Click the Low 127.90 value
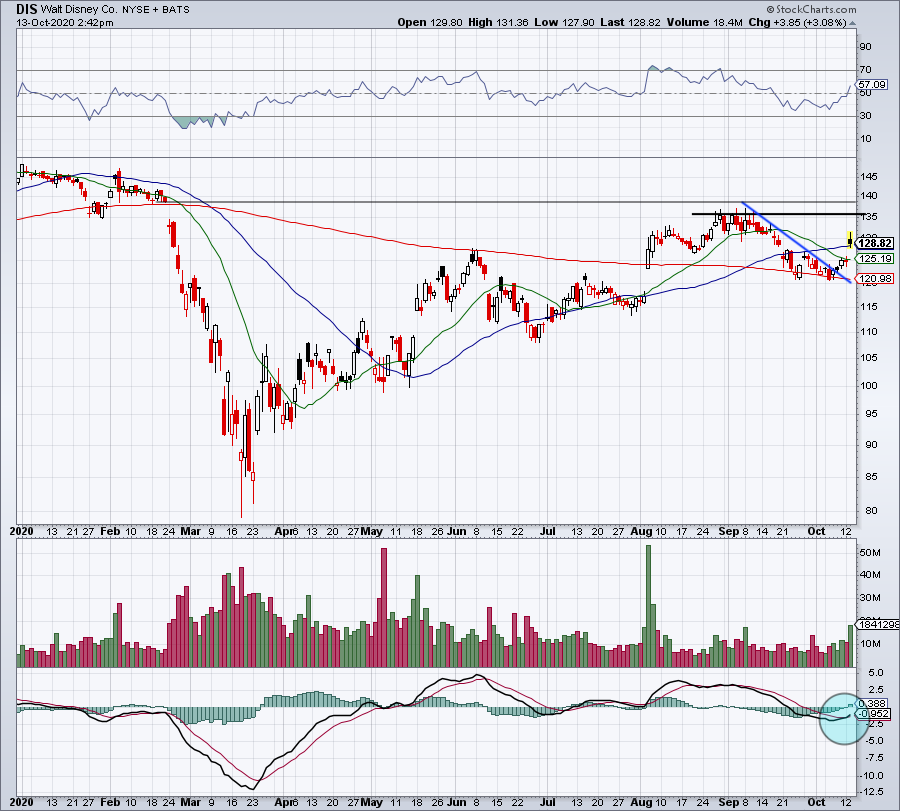 point(564,22)
